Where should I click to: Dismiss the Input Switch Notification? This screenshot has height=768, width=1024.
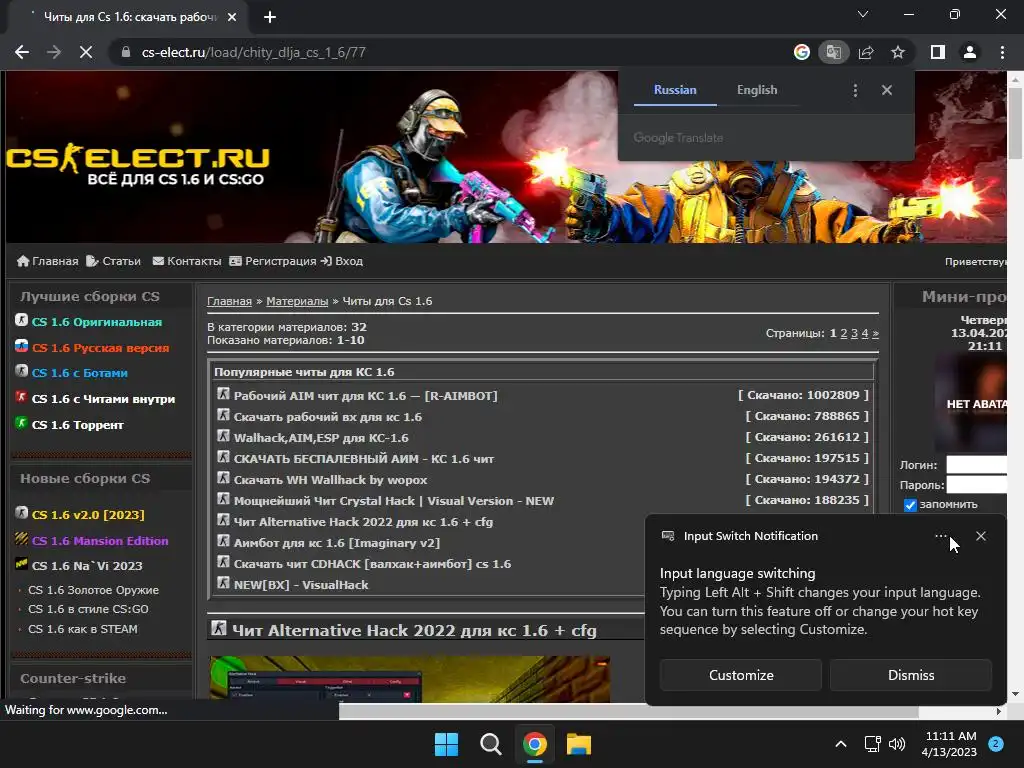[911, 675]
